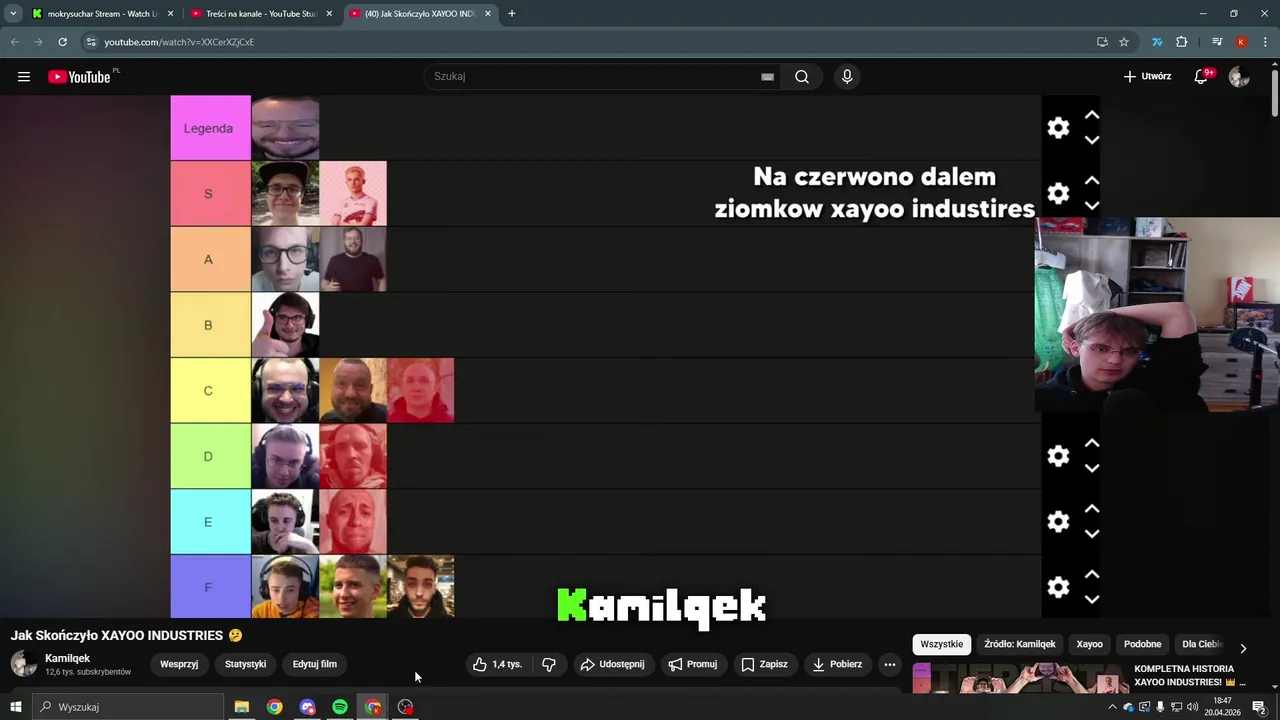Click the Promuj button
This screenshot has width=1280, height=720.
(x=692, y=664)
